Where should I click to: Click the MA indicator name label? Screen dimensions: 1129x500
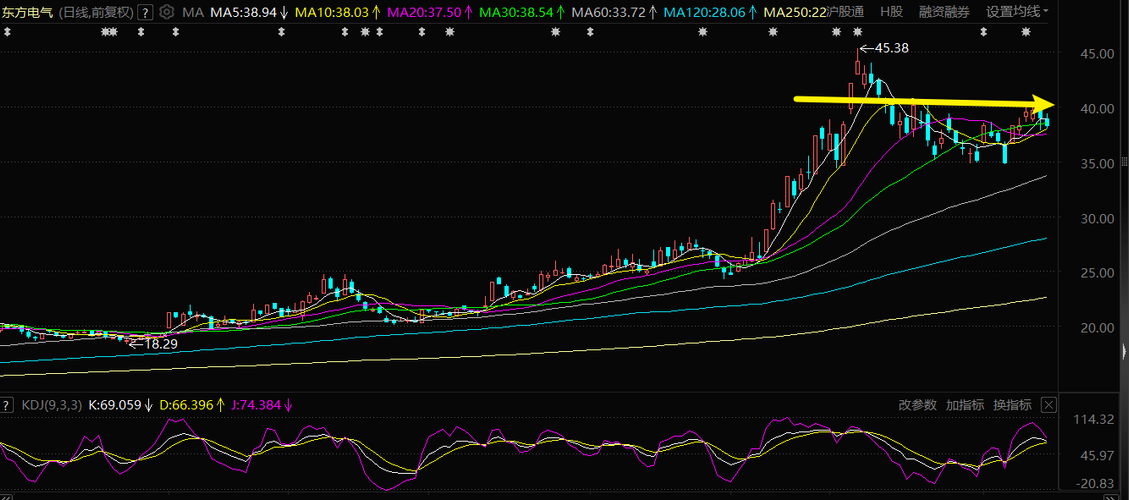point(192,12)
